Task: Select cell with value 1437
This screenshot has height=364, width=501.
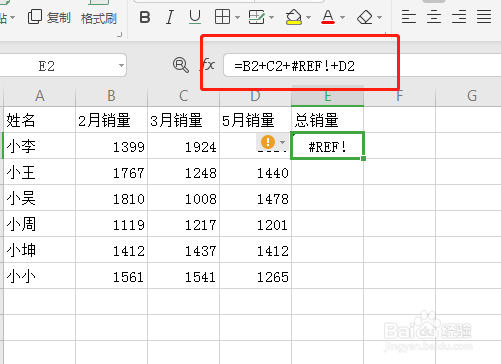Action: point(184,250)
